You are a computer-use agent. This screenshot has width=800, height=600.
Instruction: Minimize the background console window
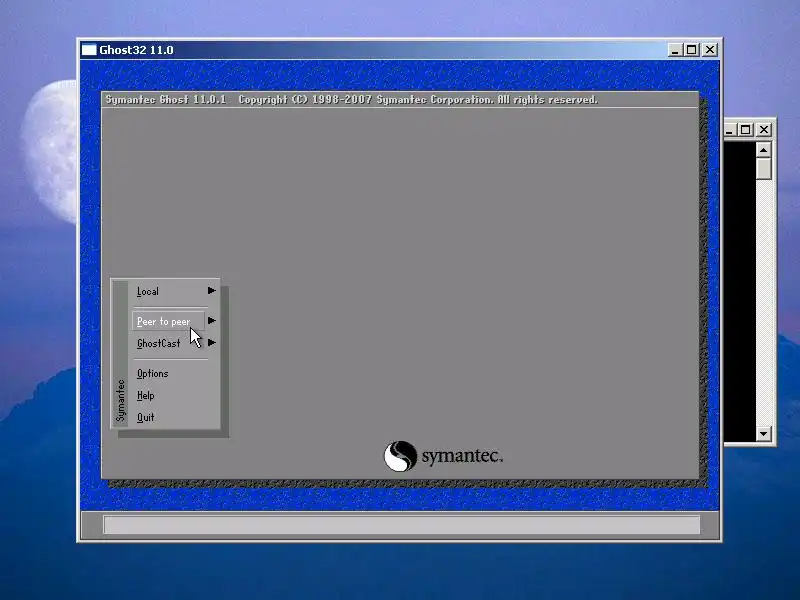coord(730,130)
